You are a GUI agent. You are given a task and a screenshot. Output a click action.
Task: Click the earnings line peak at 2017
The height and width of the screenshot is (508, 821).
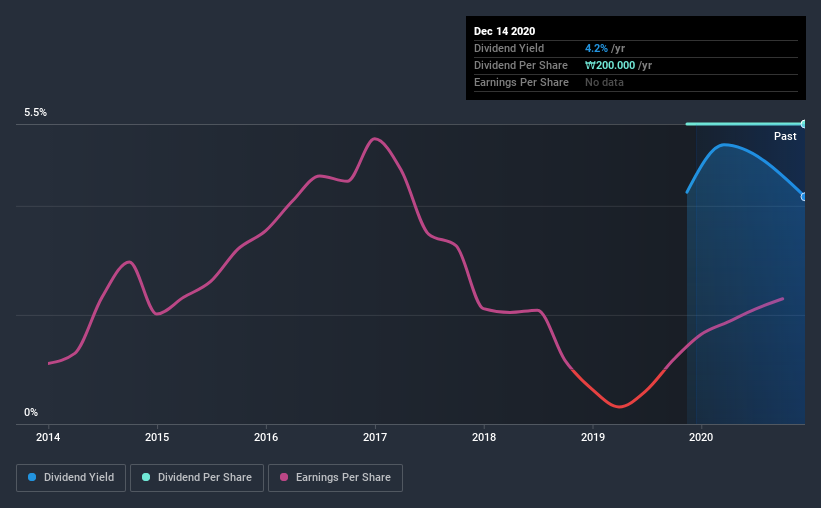click(374, 138)
